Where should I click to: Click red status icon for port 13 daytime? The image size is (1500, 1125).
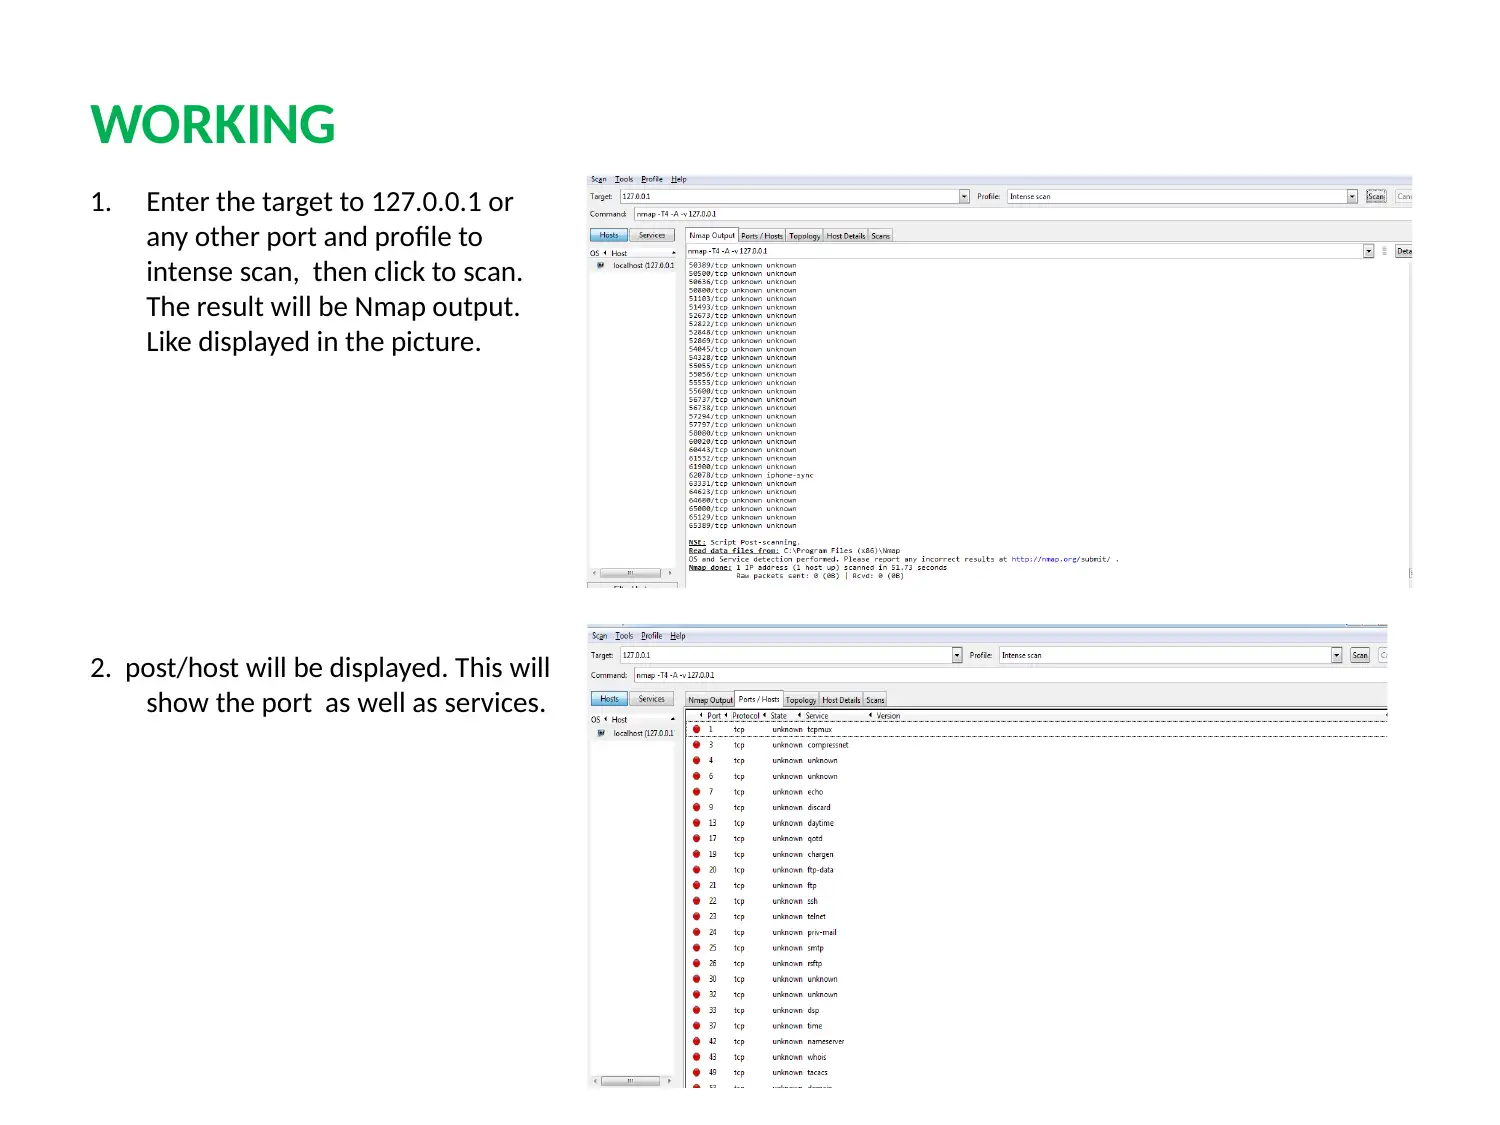point(697,823)
